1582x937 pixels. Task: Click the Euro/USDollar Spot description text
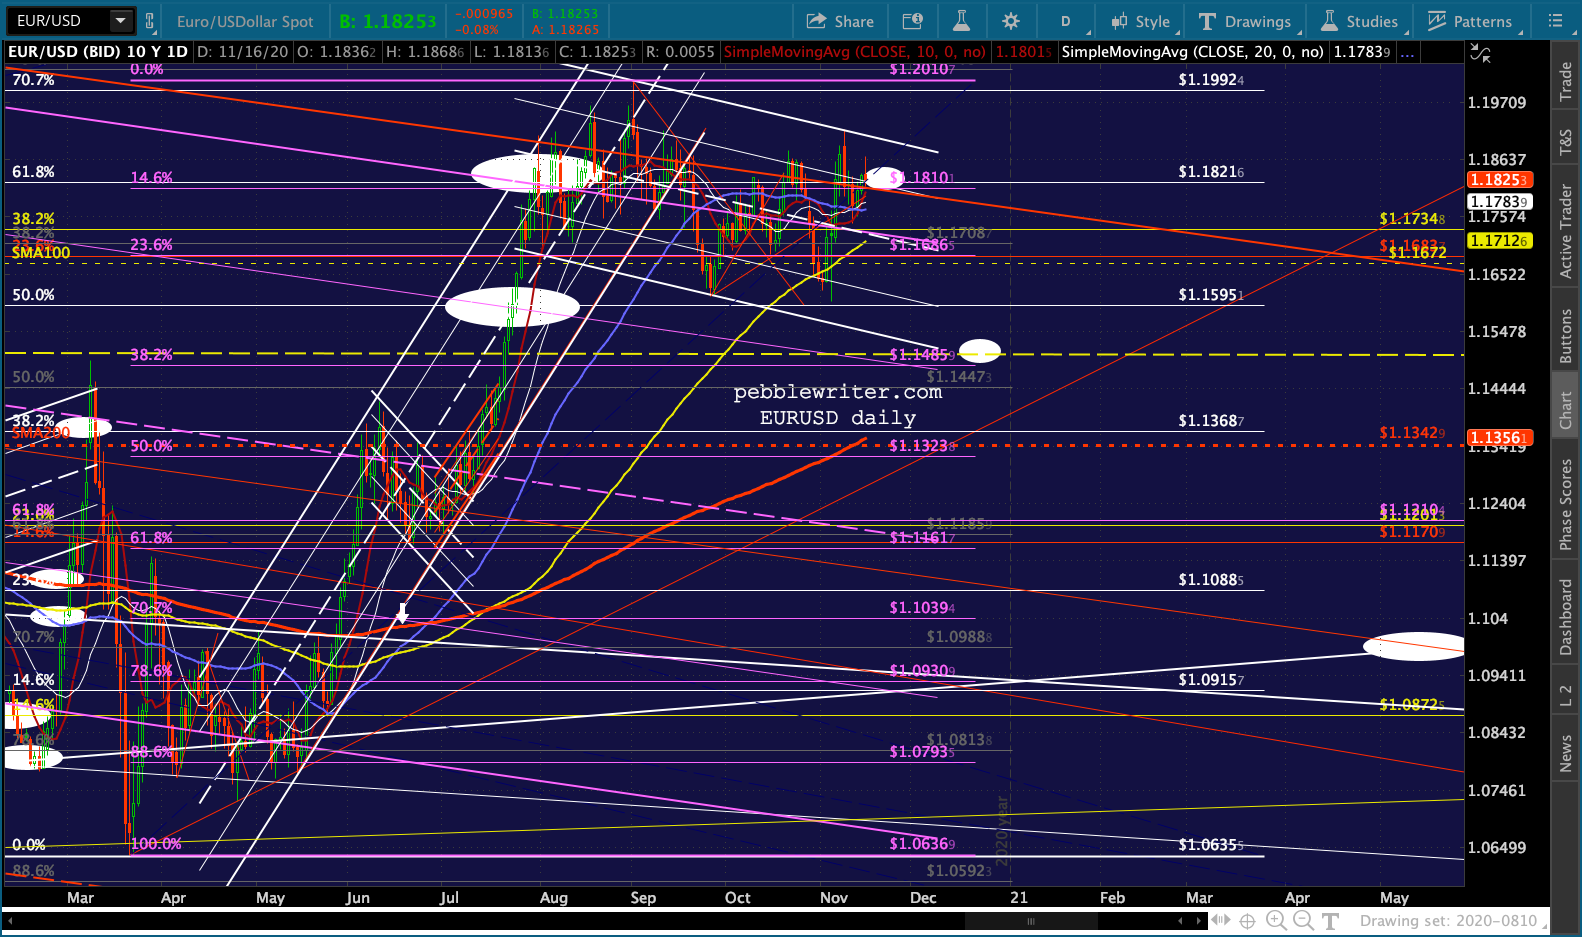(x=245, y=21)
